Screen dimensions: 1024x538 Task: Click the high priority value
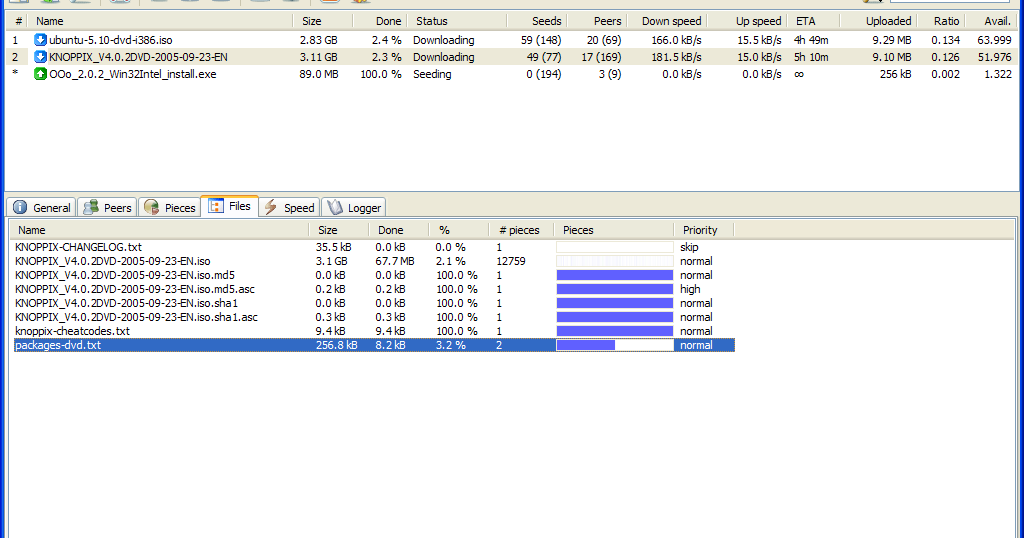pos(690,289)
